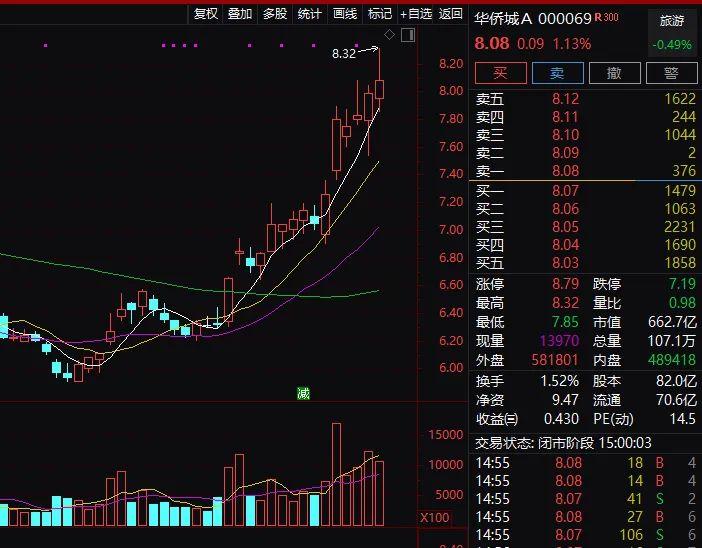Click the 8.32 high price annotation
Viewport: 702px width, 548px height.
[x=343, y=54]
